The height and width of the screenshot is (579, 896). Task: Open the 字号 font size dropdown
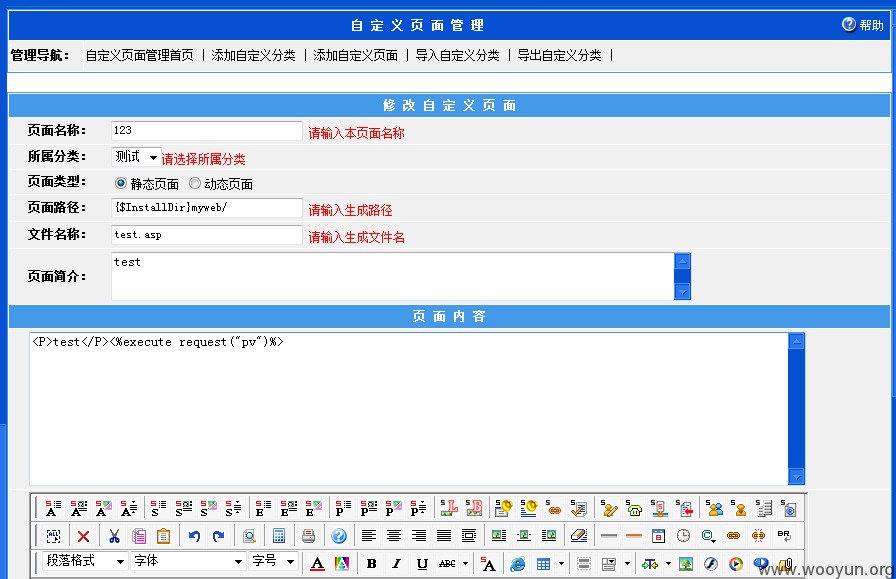(273, 561)
